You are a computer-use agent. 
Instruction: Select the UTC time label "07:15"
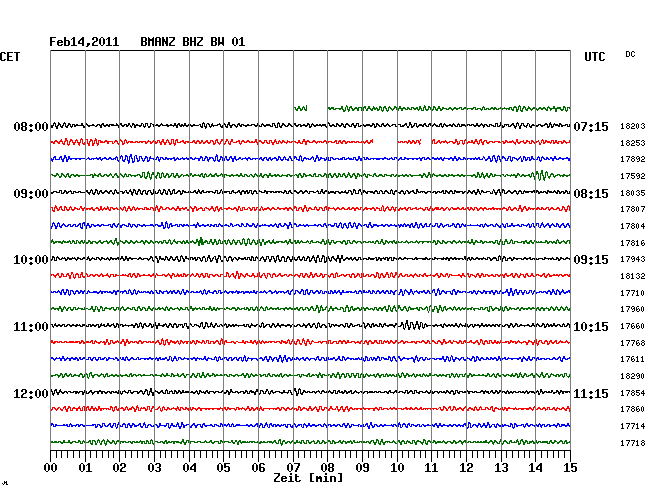click(x=591, y=126)
